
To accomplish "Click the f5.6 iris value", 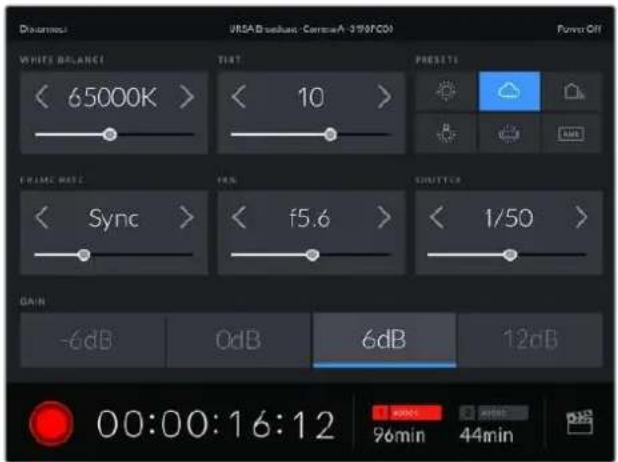I will tap(310, 218).
